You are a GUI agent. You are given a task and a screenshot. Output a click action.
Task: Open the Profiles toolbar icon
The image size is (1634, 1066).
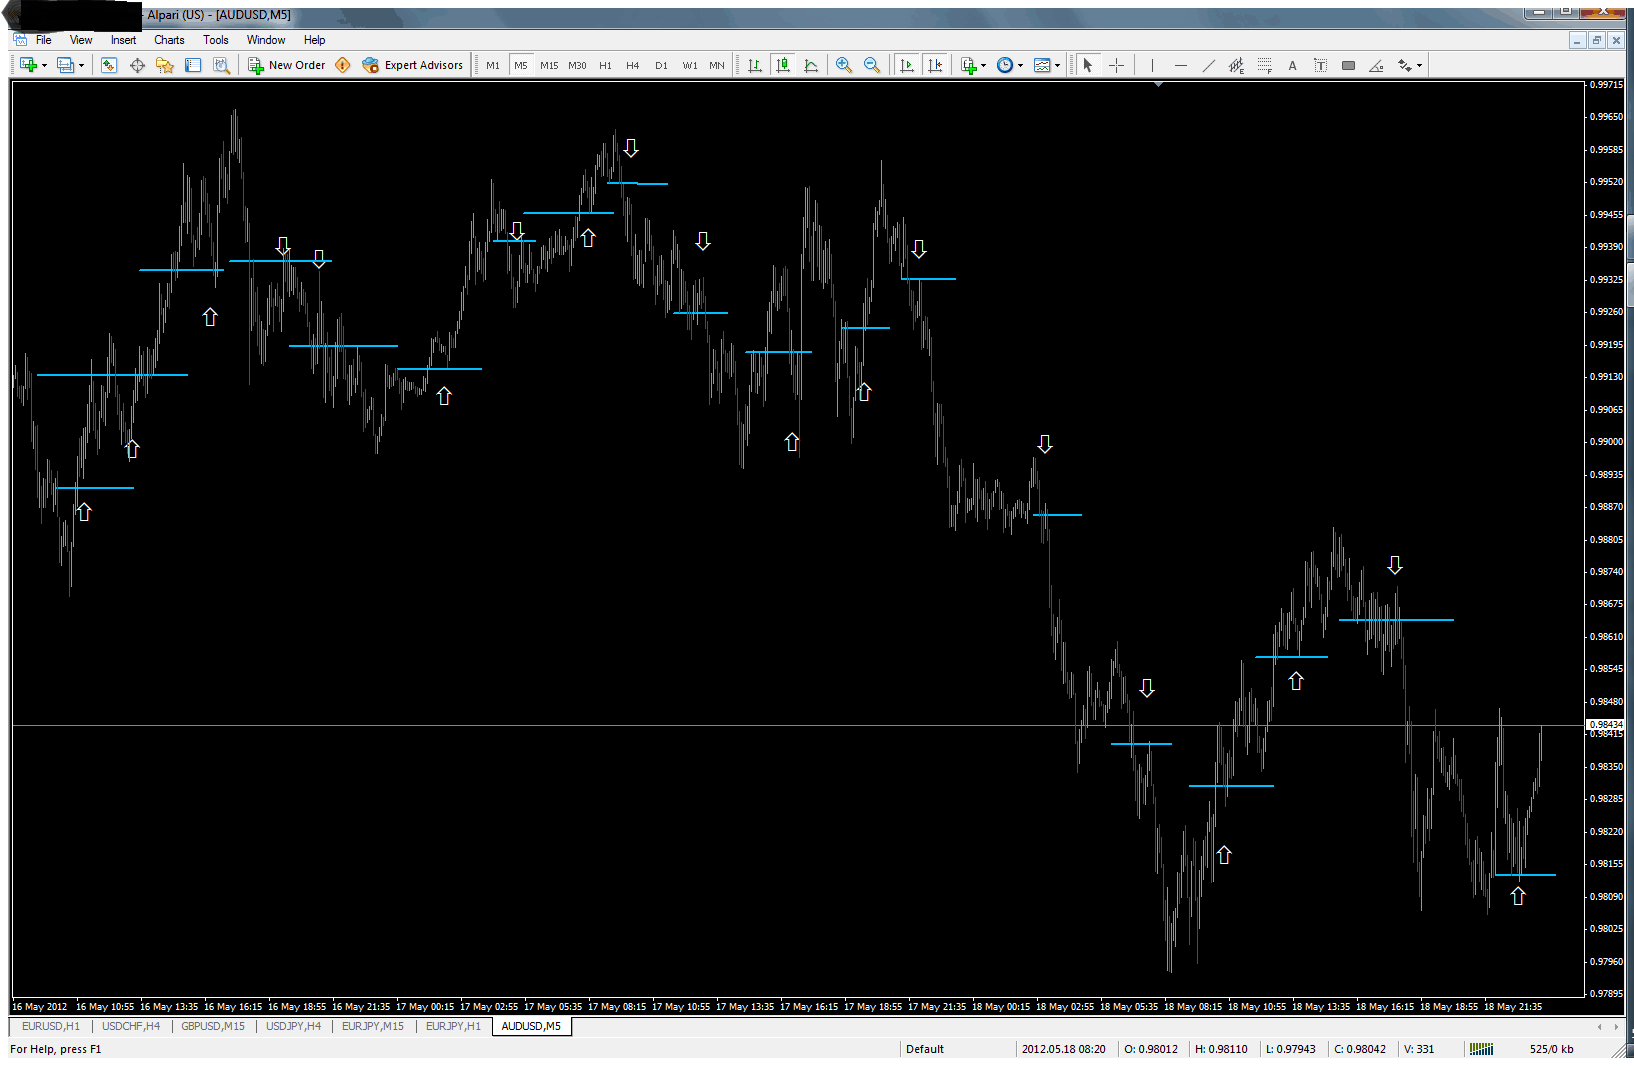[x=65, y=65]
